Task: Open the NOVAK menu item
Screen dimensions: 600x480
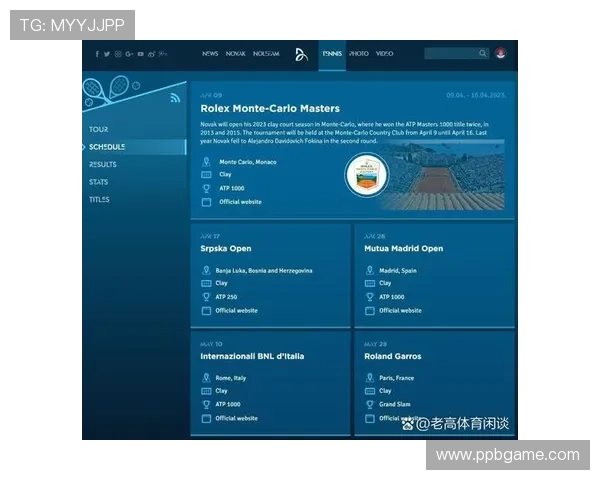Action: click(235, 54)
